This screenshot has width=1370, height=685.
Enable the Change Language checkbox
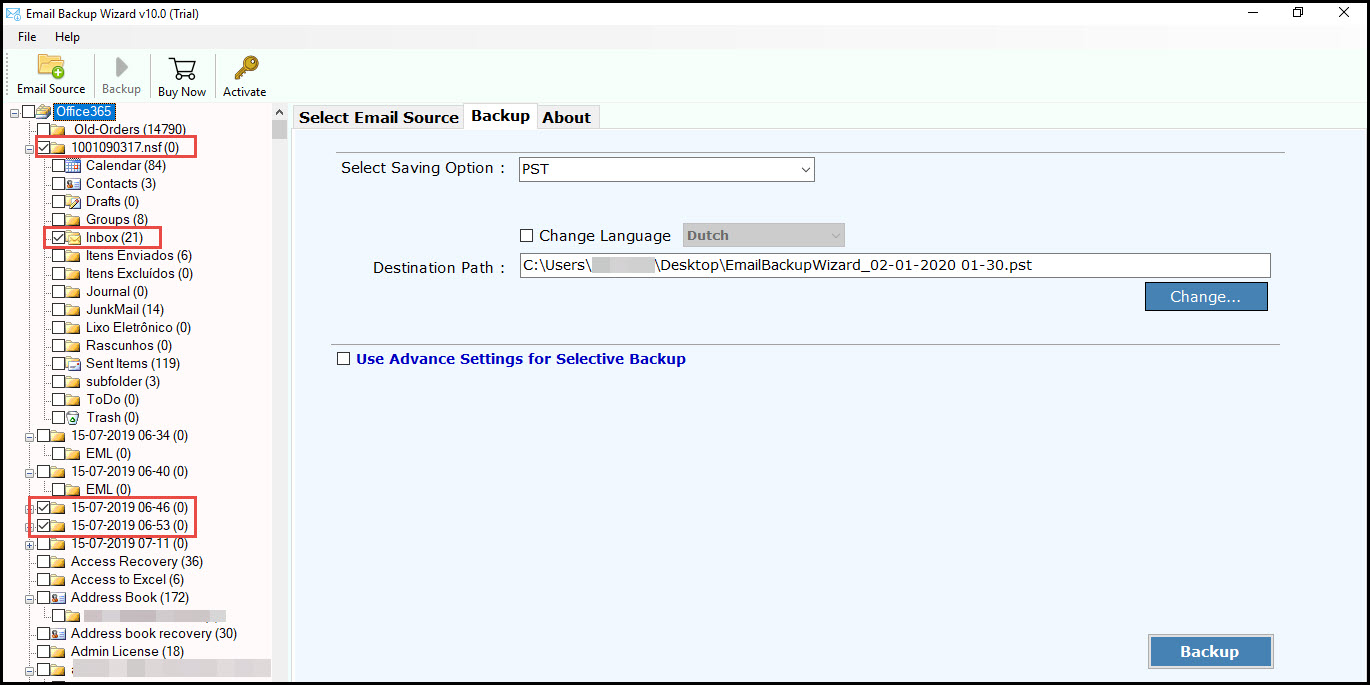[x=526, y=236]
